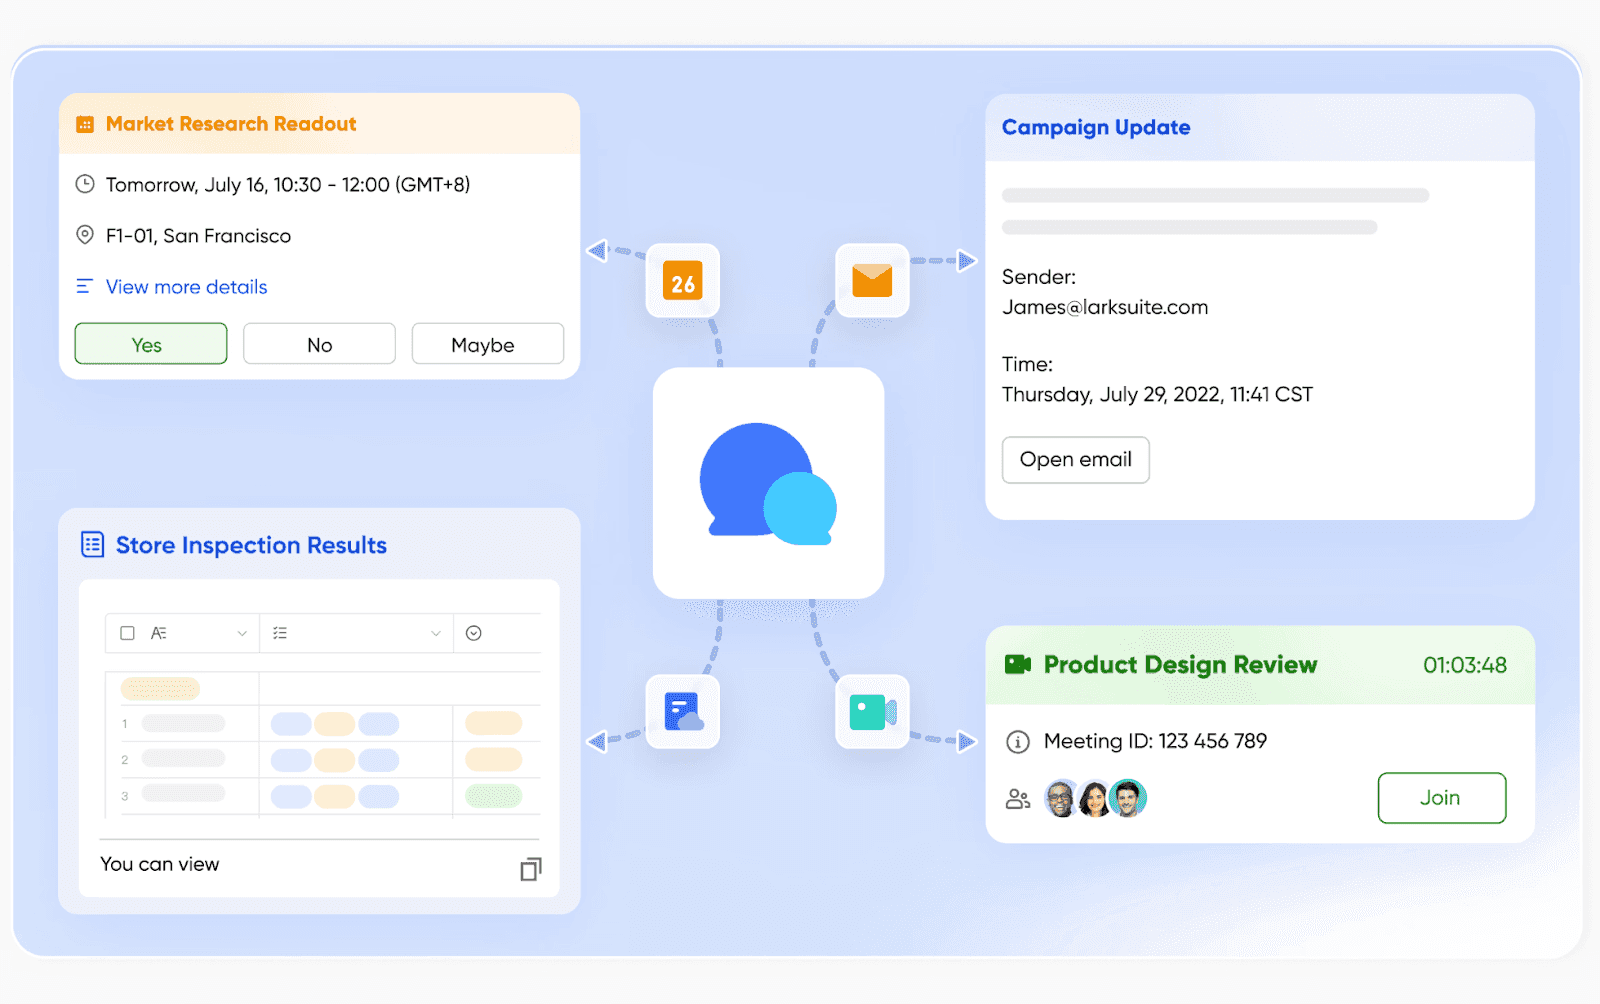Viewport: 1600px width, 1004px height.
Task: Click the clock icon next to meeting time
Action: click(x=85, y=184)
